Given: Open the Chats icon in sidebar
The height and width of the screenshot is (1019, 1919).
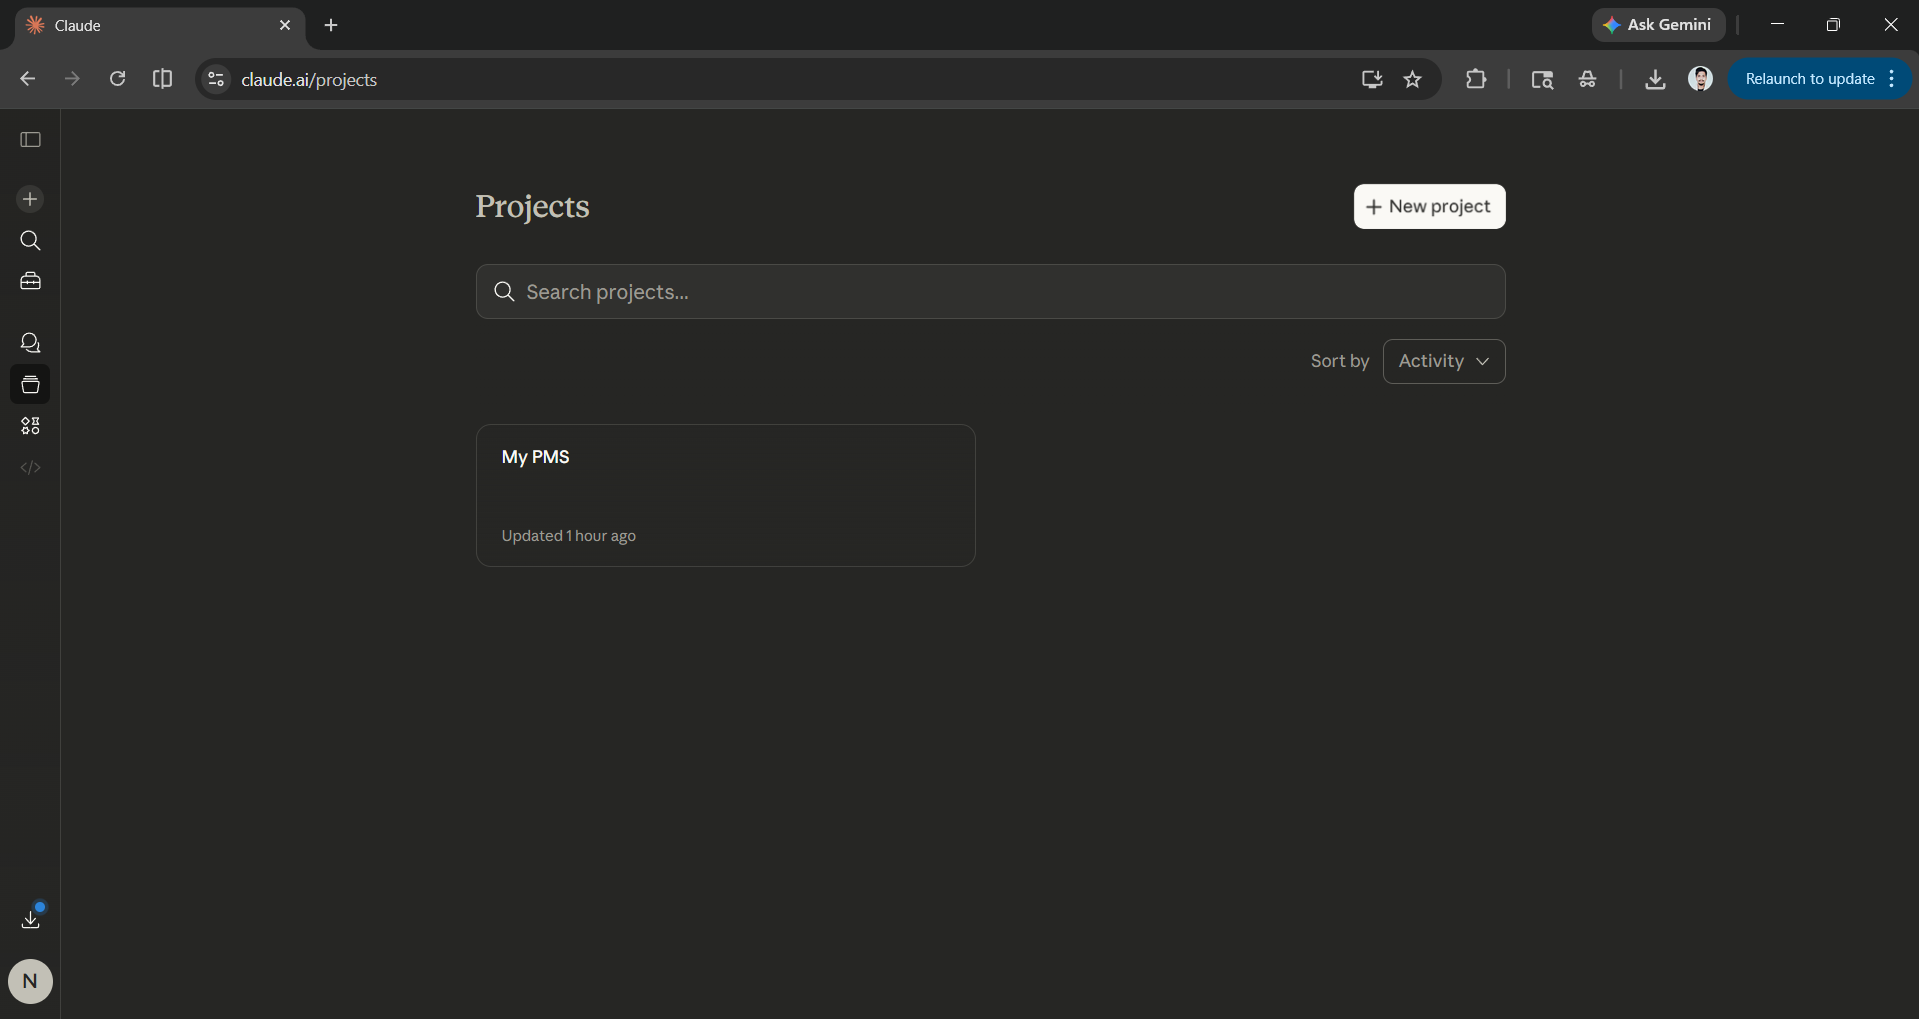Looking at the screenshot, I should 30,343.
